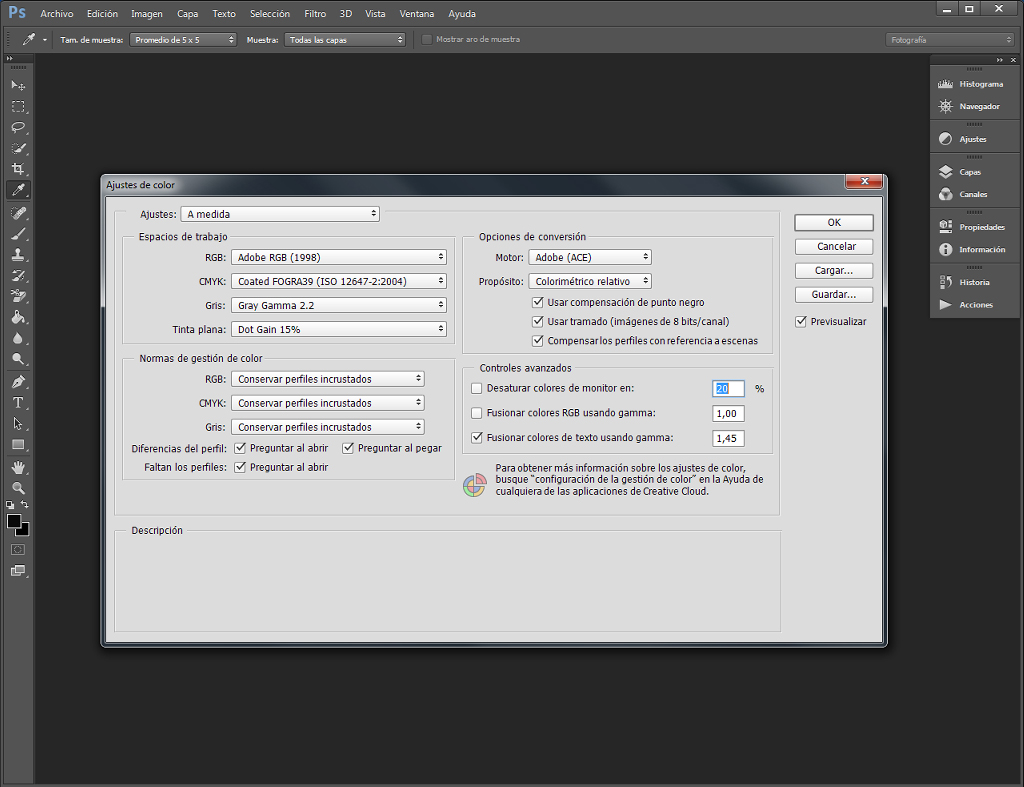Select the Hand tool
Screen dimensions: 1024x787
(x=18, y=468)
